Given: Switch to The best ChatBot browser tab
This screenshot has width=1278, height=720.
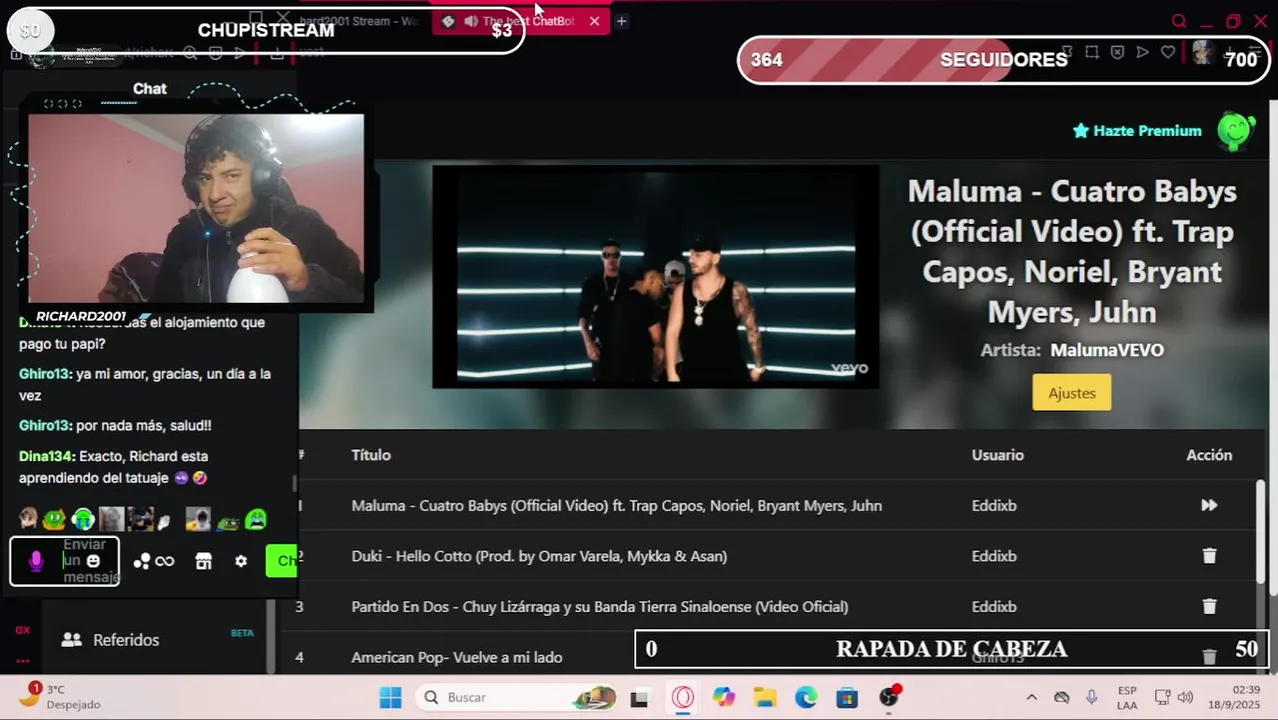Looking at the screenshot, I should (520, 21).
